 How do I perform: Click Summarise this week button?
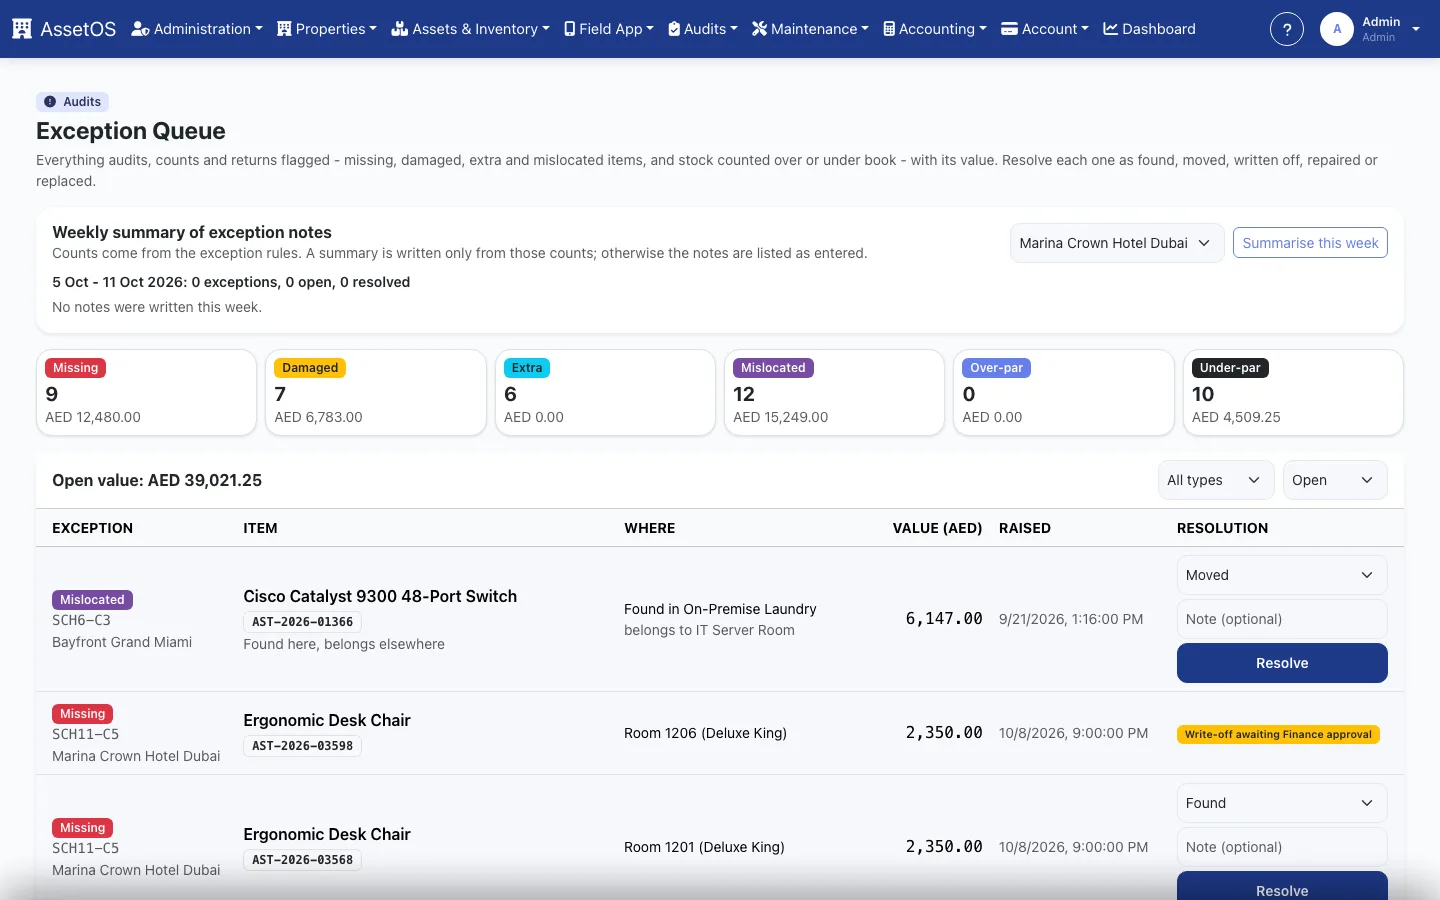[1310, 243]
